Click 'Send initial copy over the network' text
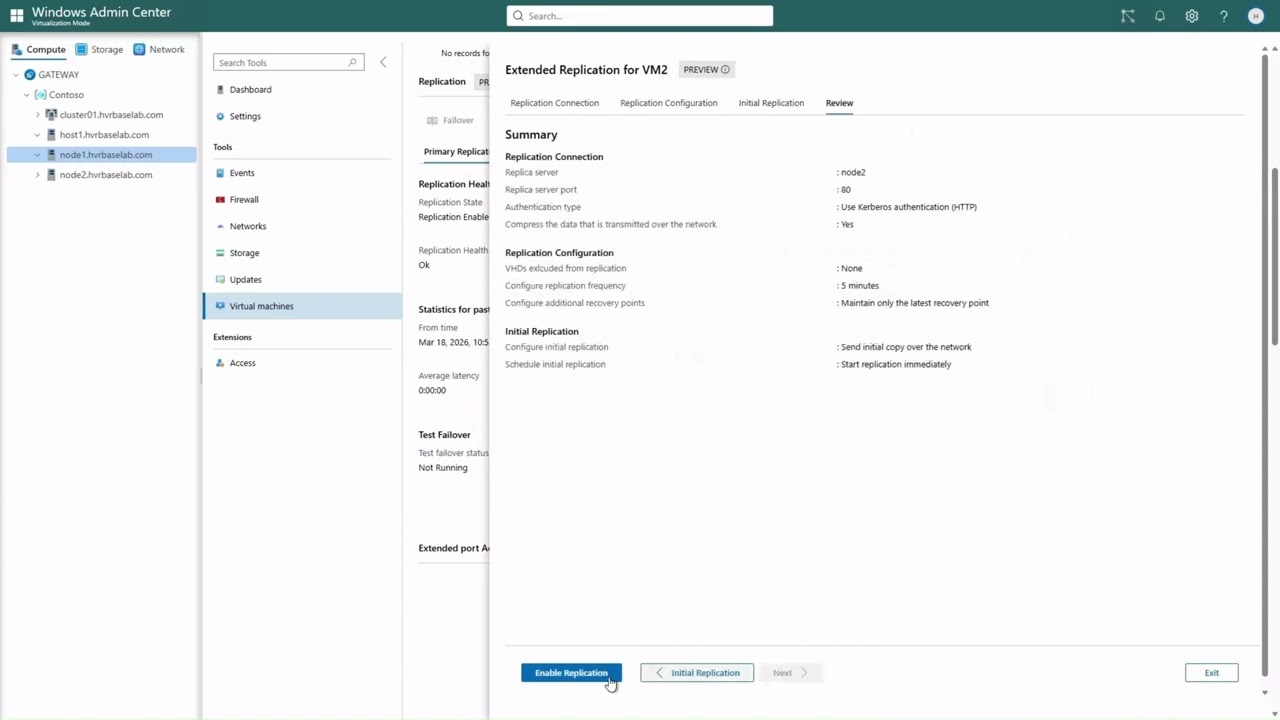1280x720 pixels. pyautogui.click(x=906, y=347)
